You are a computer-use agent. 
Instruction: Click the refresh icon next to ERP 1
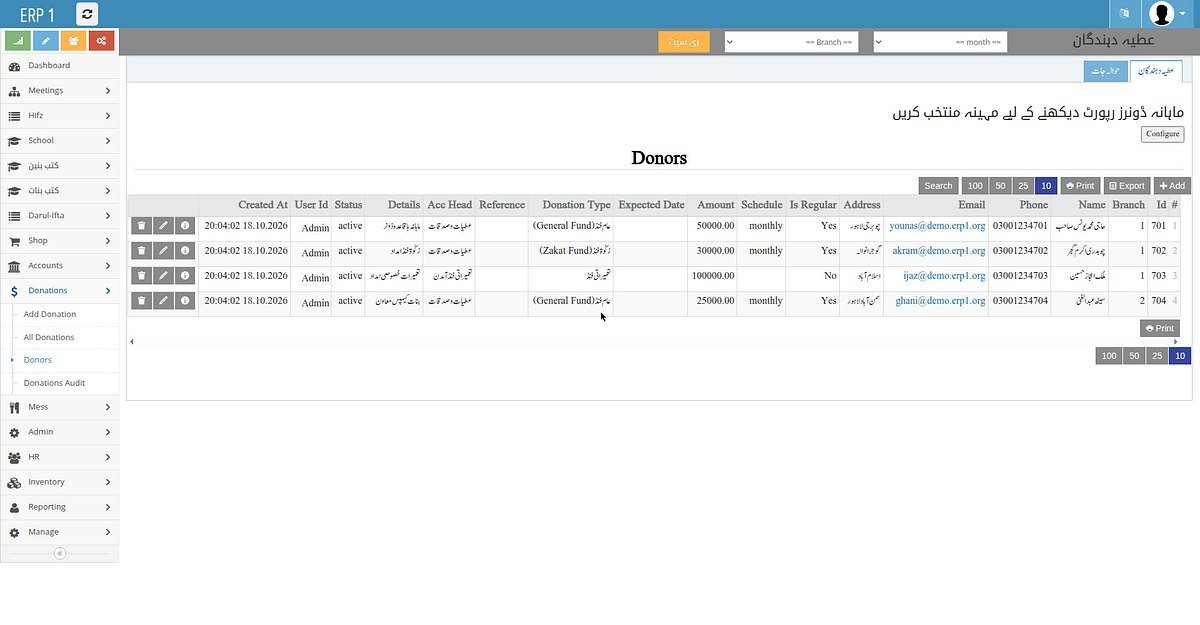pyautogui.click(x=87, y=14)
